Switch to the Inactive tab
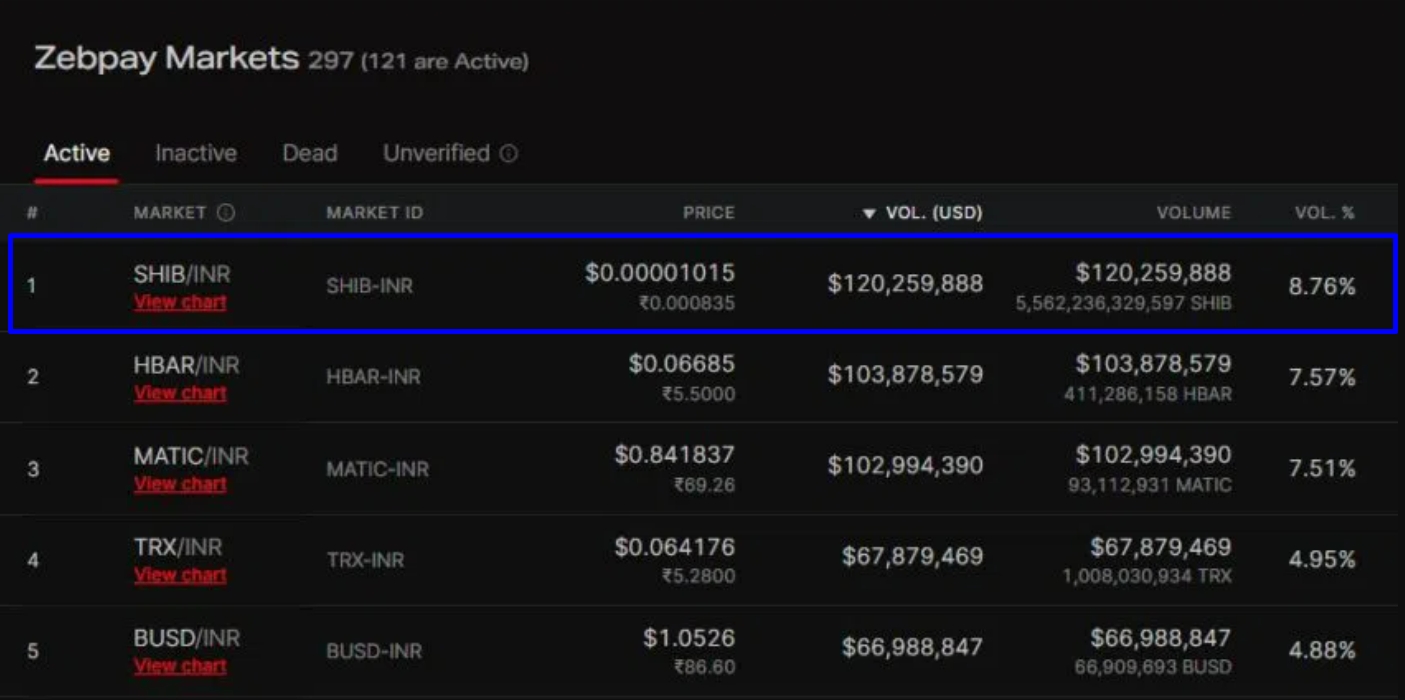The height and width of the screenshot is (700, 1405). pos(196,153)
